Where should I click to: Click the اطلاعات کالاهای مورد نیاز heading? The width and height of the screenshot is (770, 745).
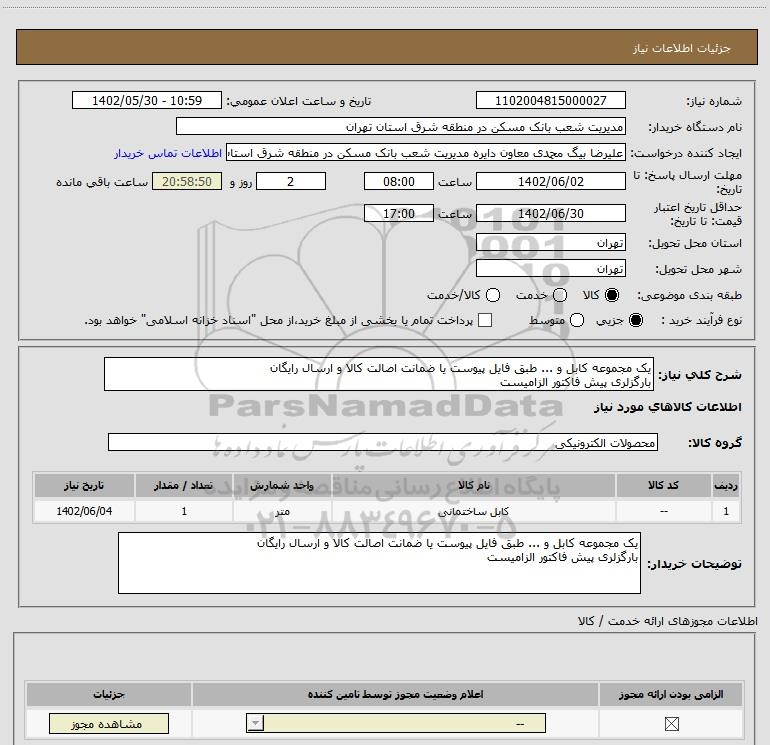(x=667, y=407)
